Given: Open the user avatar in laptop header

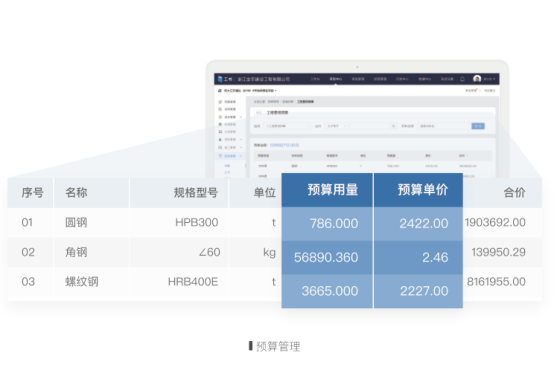Looking at the screenshot, I should [477, 79].
